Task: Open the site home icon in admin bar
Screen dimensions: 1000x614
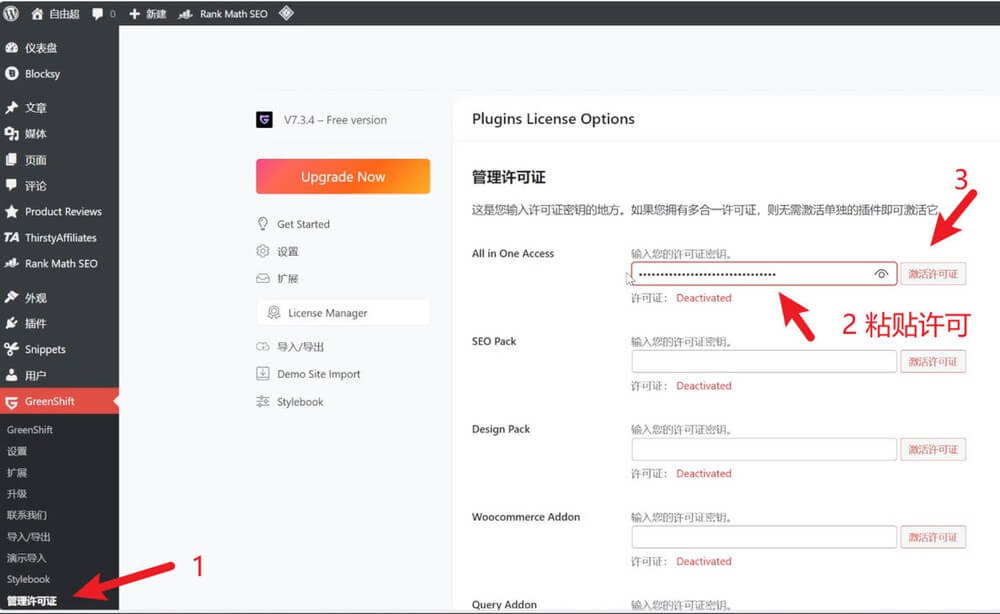Action: (37, 13)
